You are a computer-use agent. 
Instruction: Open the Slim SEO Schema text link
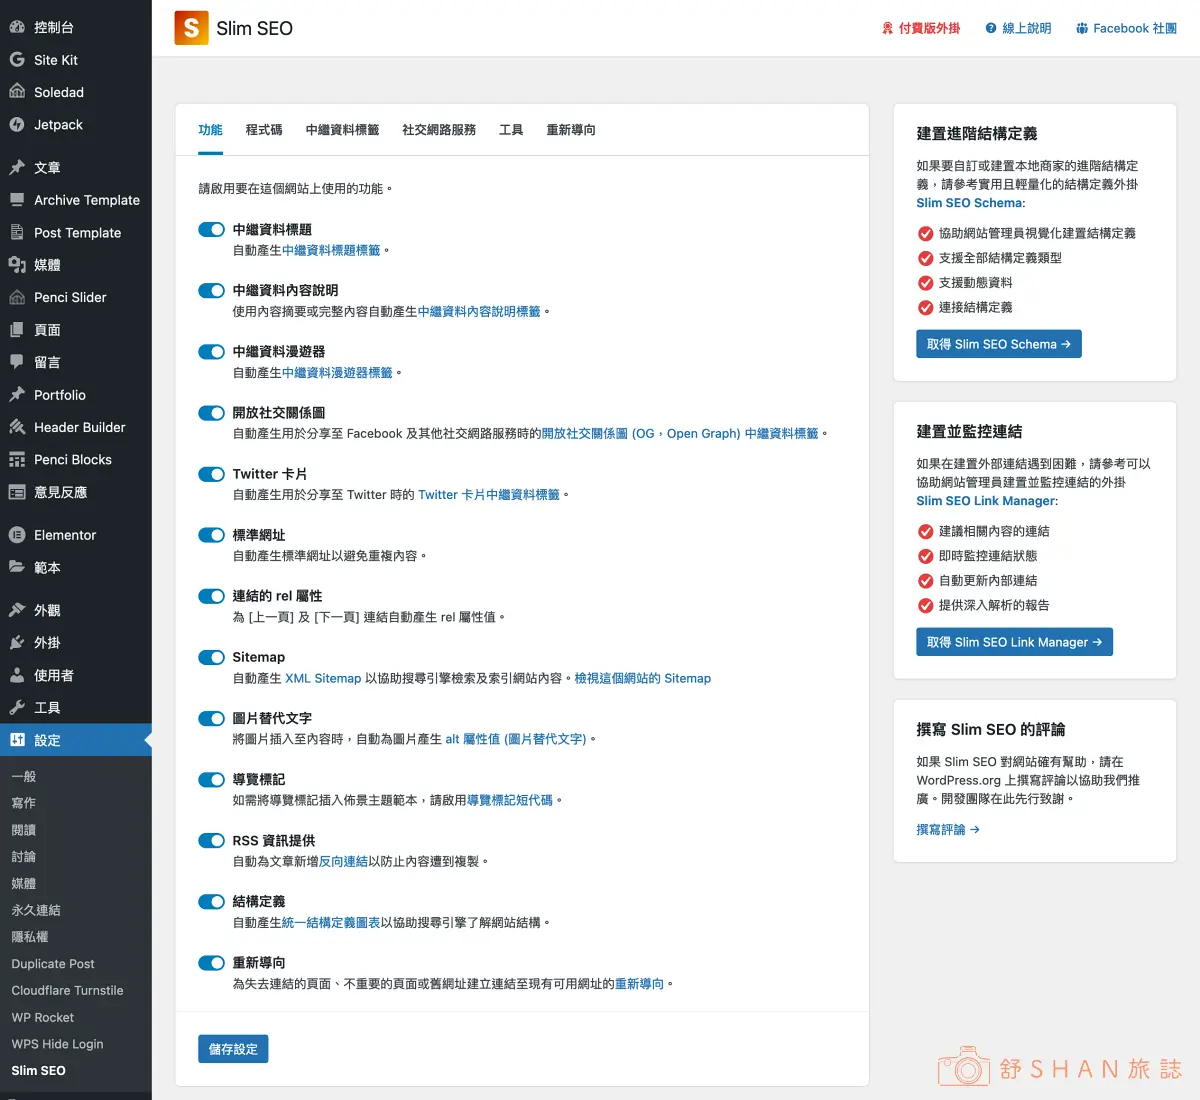tap(969, 203)
